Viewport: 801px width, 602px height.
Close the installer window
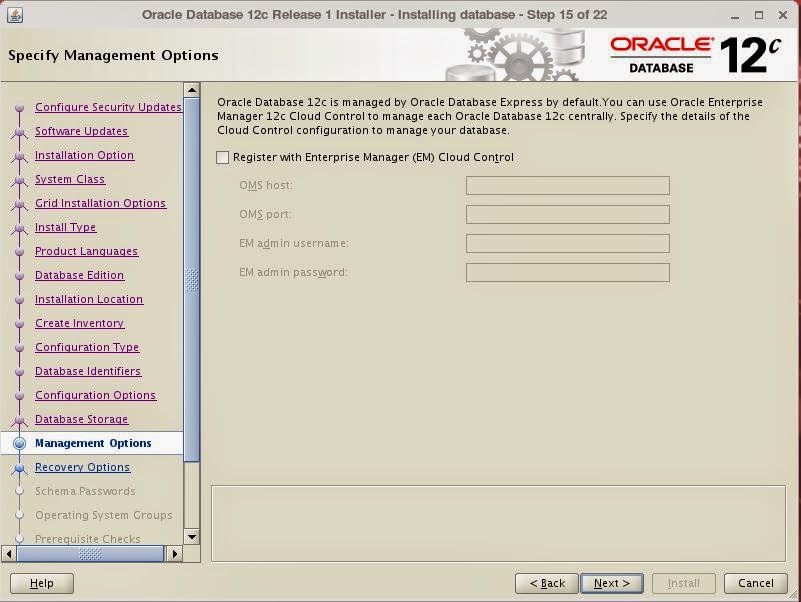click(783, 15)
